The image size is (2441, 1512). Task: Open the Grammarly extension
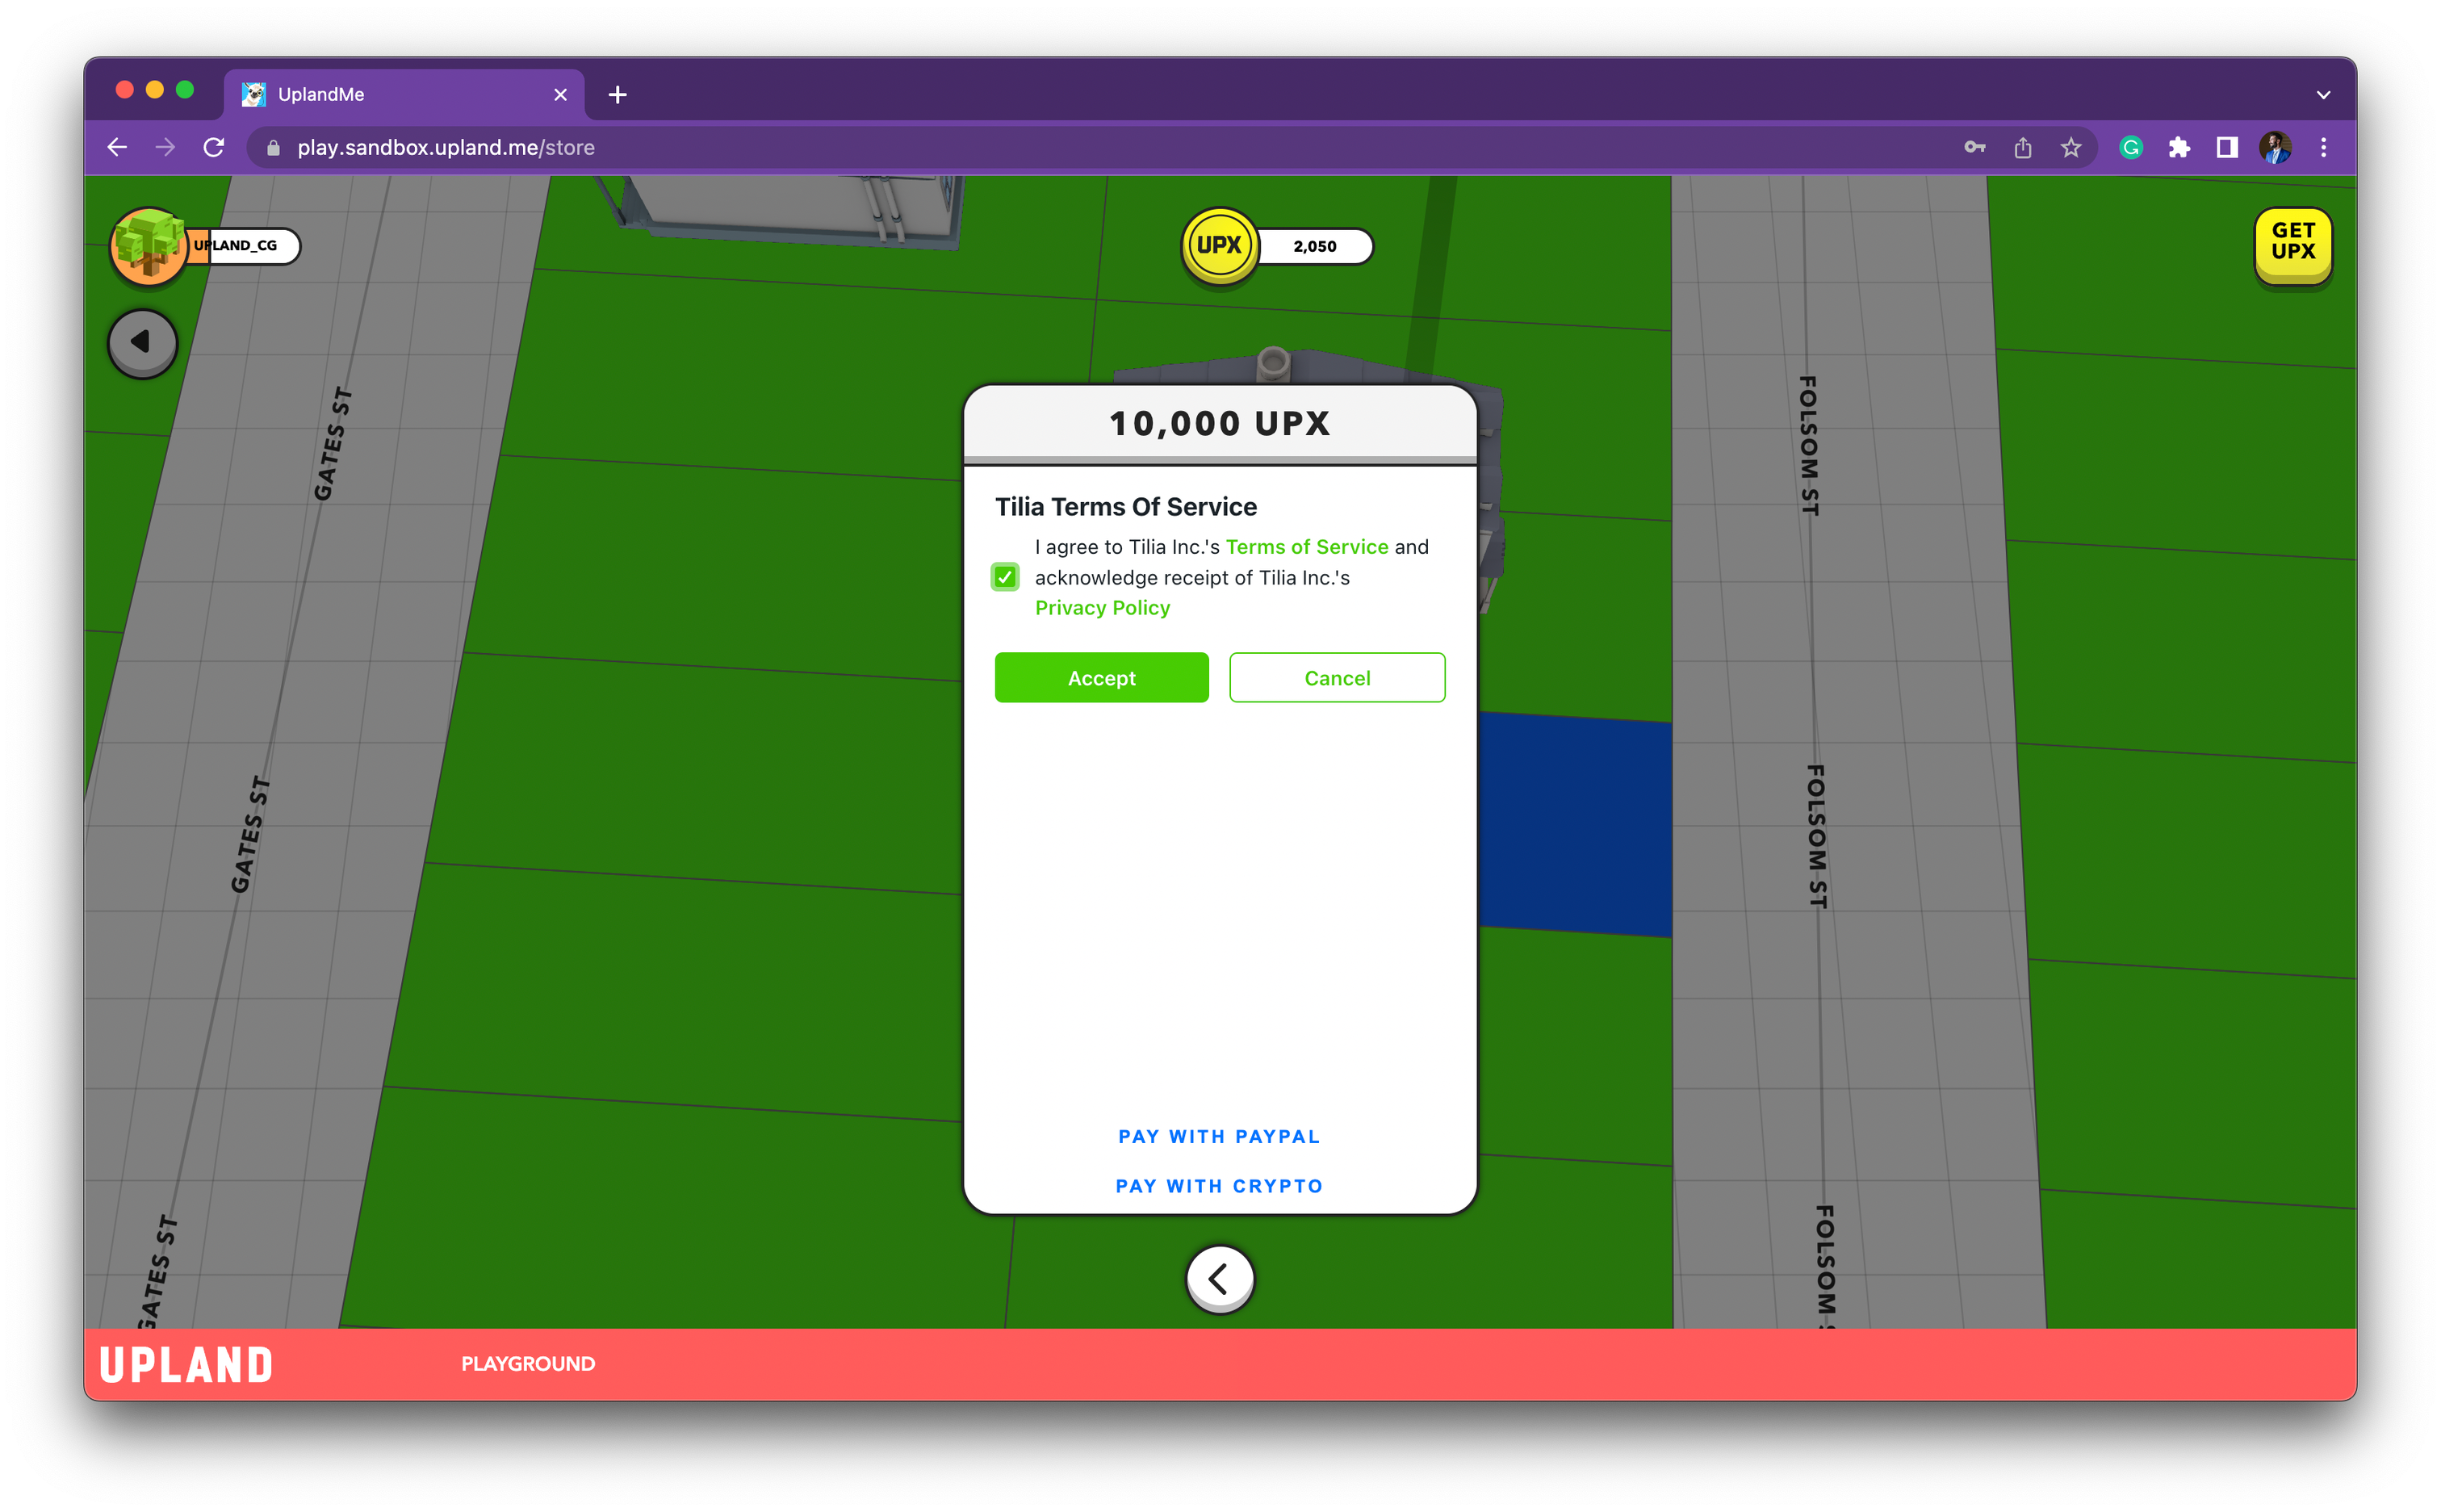pyautogui.click(x=2131, y=148)
